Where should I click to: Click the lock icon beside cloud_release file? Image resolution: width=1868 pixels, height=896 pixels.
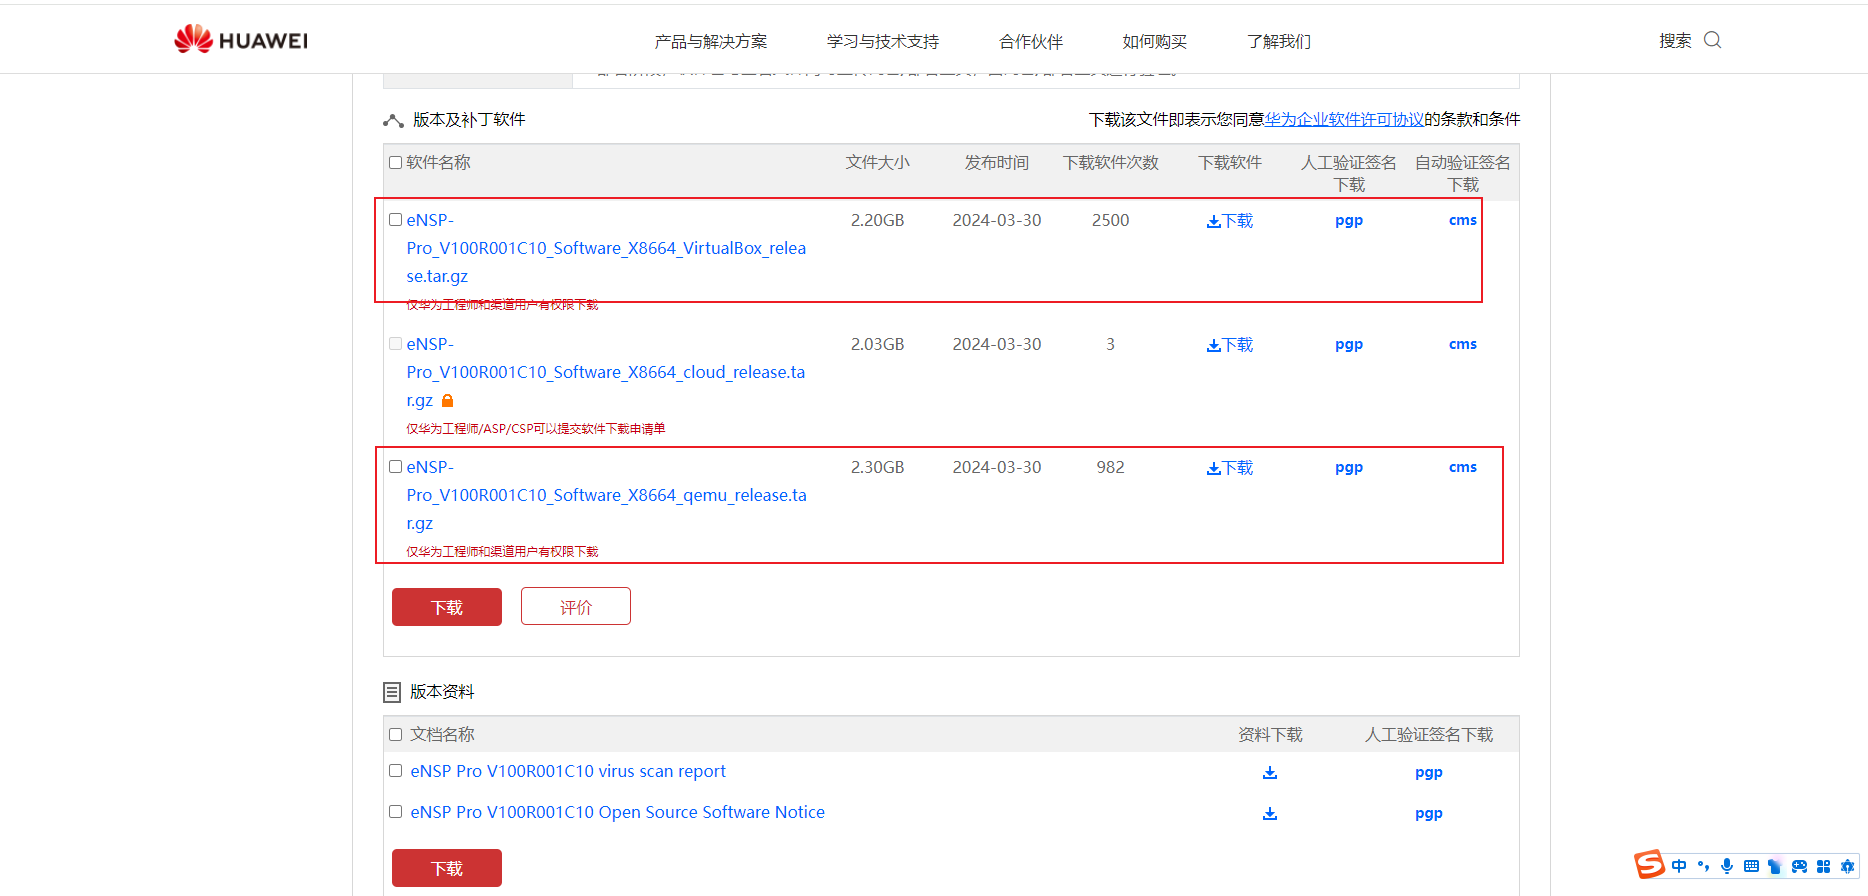pos(448,400)
